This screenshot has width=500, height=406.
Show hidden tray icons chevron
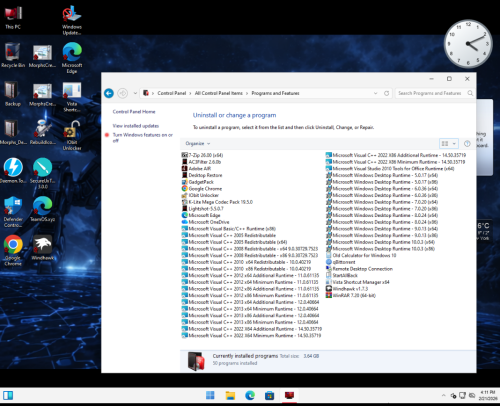(x=443, y=395)
